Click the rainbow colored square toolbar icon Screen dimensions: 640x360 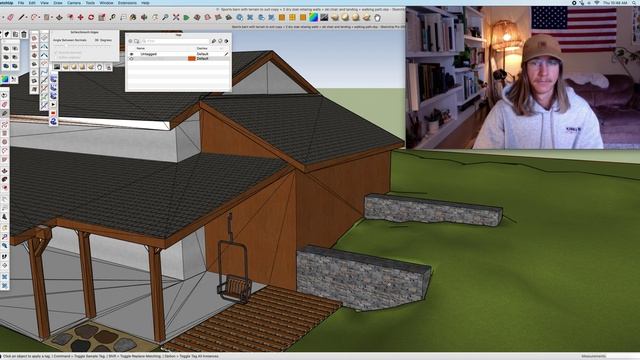pos(313,17)
